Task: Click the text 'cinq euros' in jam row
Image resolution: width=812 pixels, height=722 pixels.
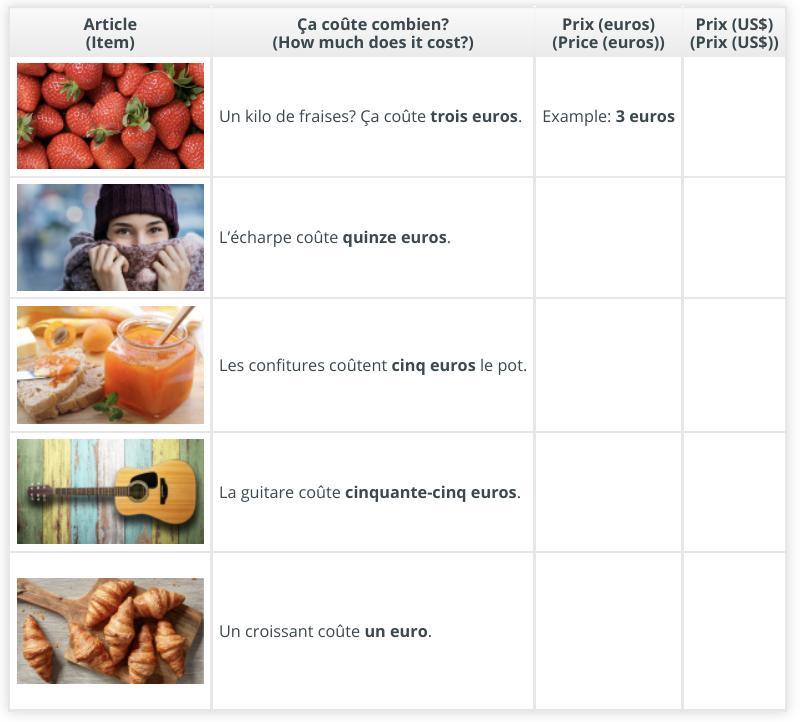Action: click(x=433, y=366)
